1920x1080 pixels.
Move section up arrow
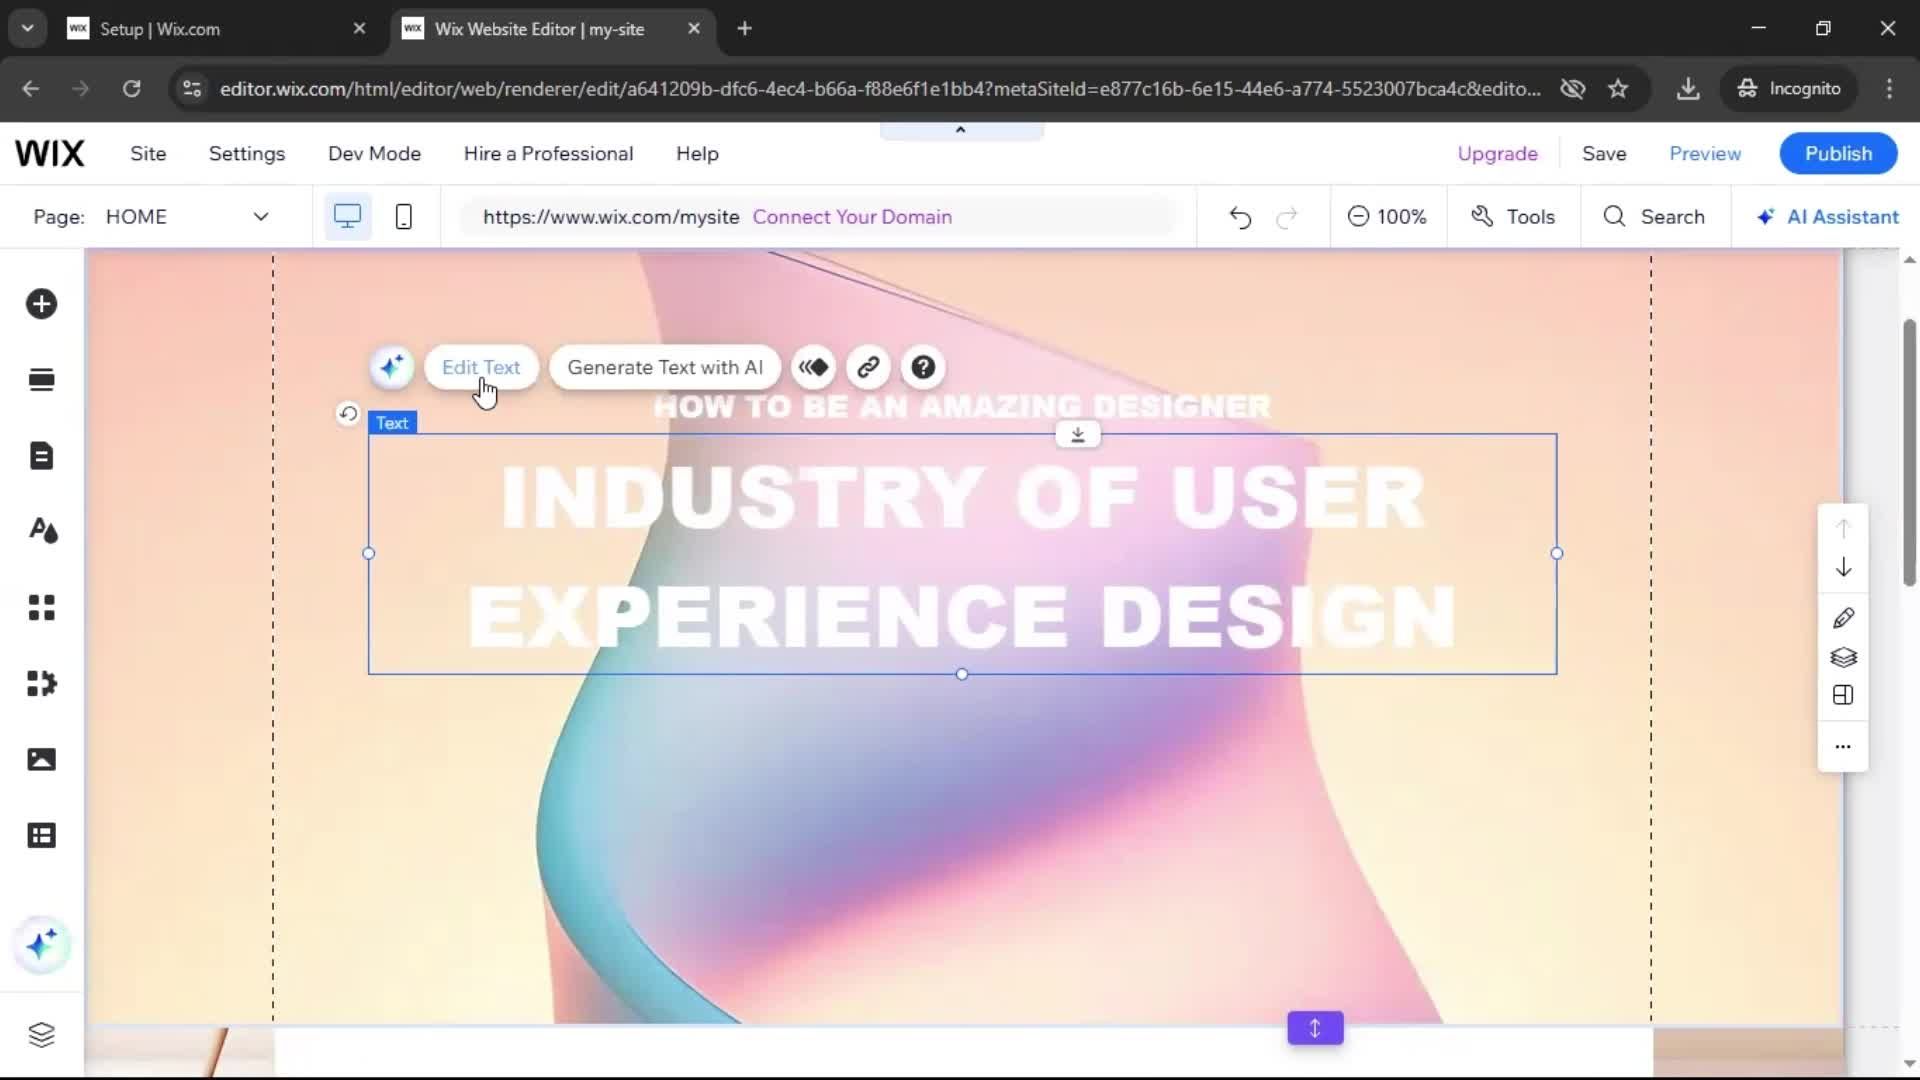[x=1843, y=528]
